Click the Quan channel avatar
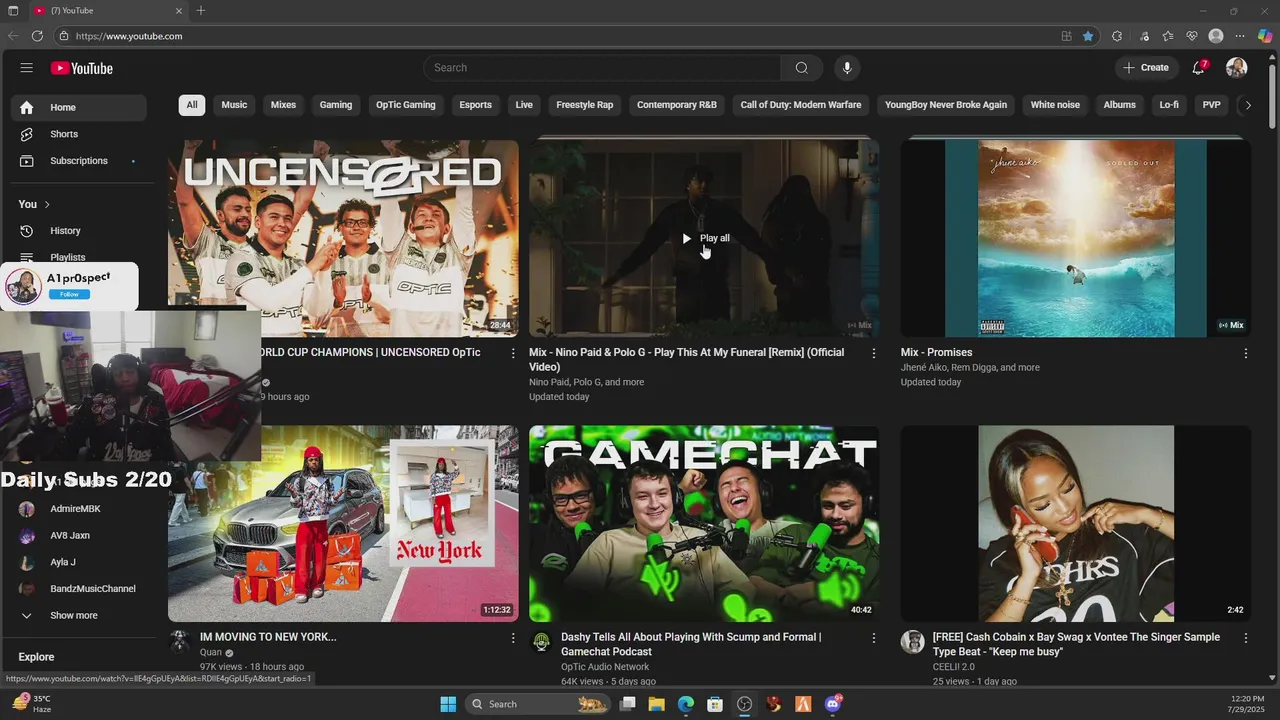This screenshot has height=720, width=1280. click(x=180, y=642)
